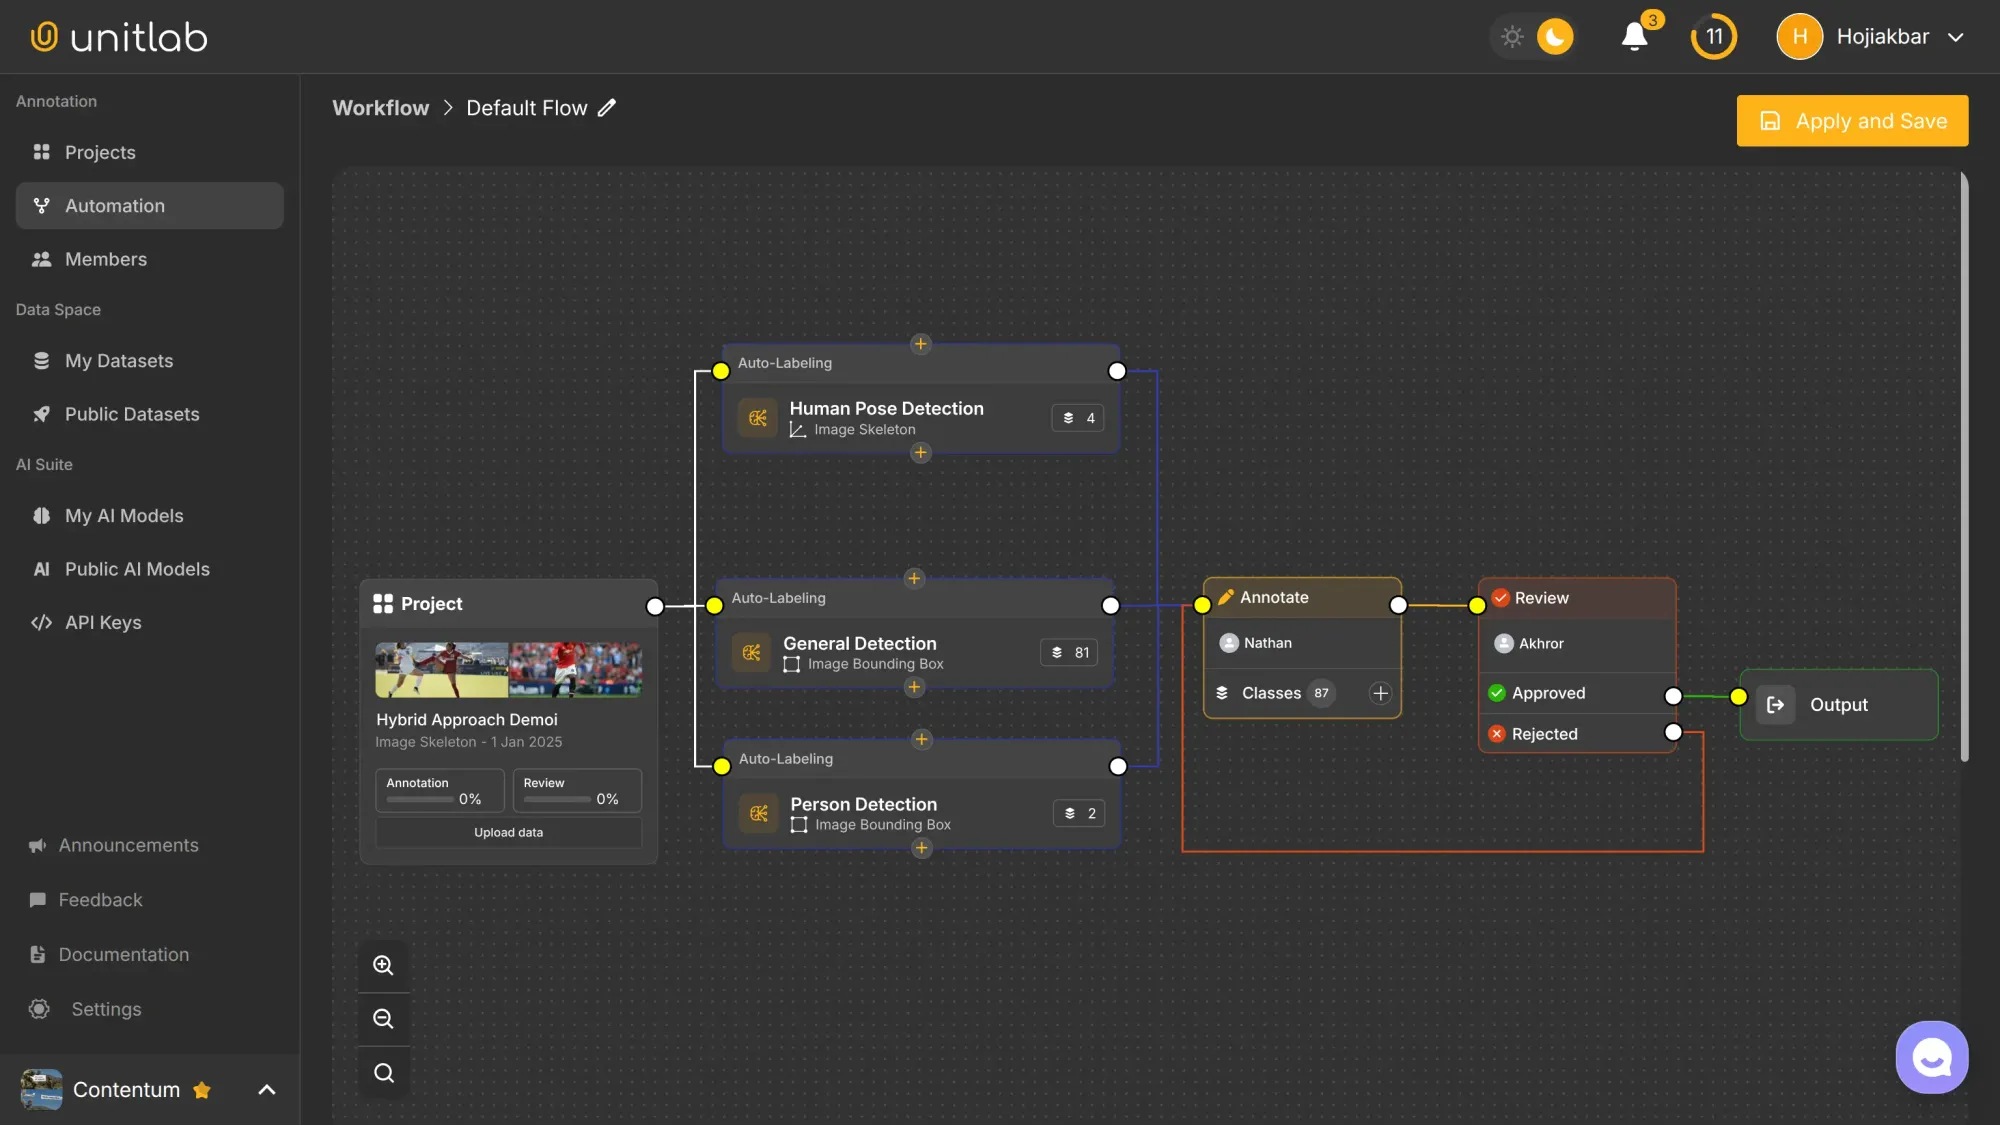Open Public Datasets in the sidebar
This screenshot has height=1125, width=2000.
point(131,414)
